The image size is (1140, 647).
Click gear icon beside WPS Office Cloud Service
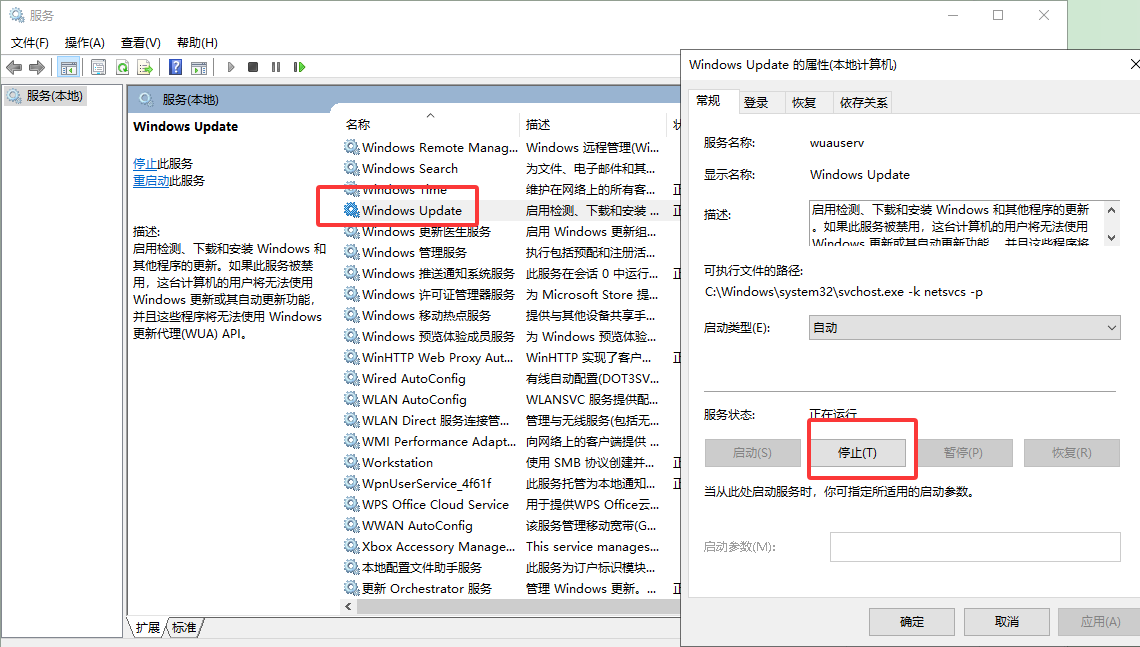[352, 504]
